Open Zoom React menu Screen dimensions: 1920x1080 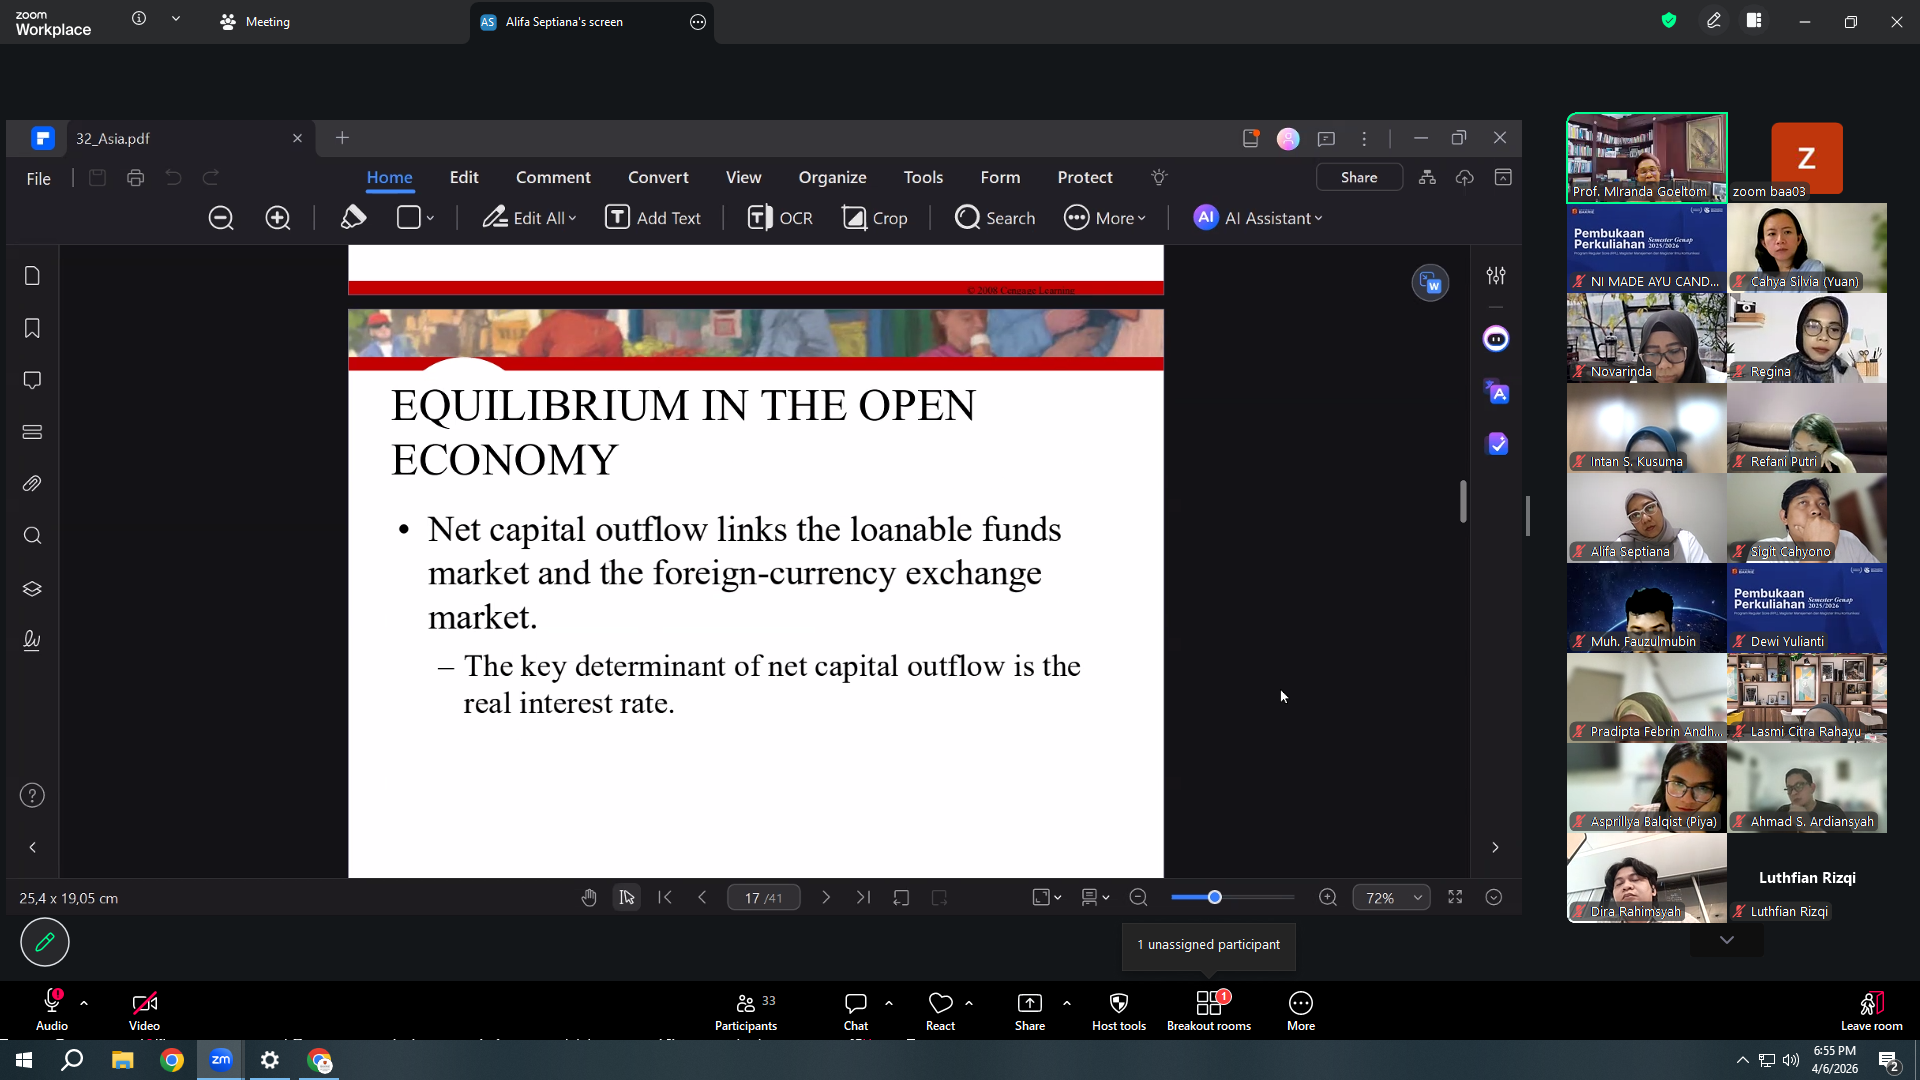pyautogui.click(x=940, y=1011)
